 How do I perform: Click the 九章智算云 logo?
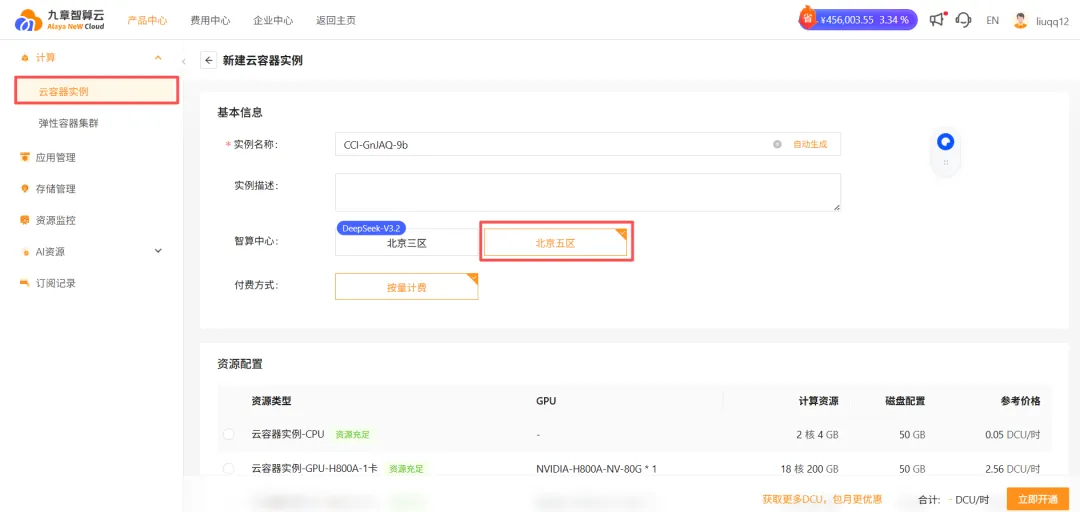tap(59, 20)
